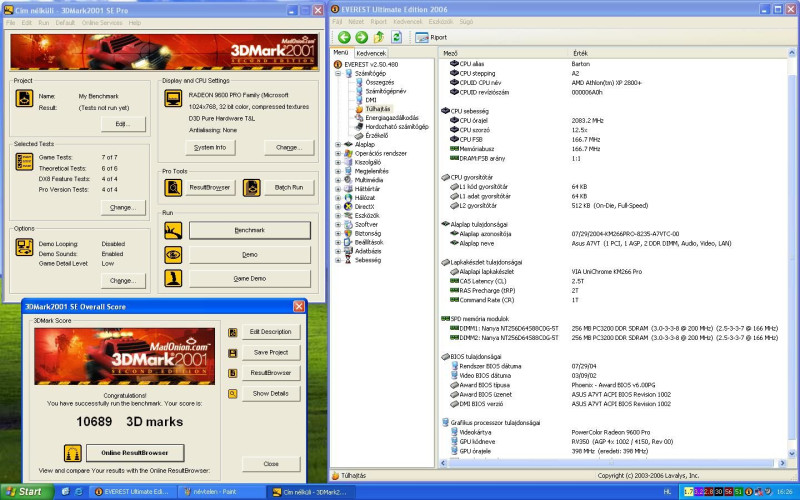Click the EVEREST horizontal scrollbar right arrow

pos(783,463)
